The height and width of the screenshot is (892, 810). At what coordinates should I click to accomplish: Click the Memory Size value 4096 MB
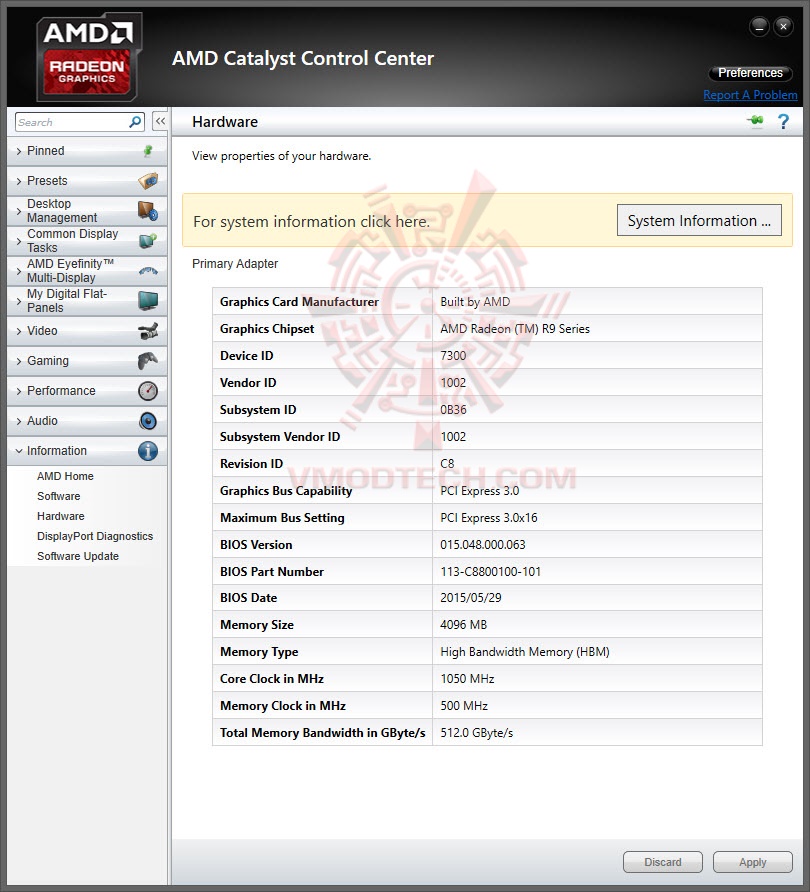click(464, 625)
